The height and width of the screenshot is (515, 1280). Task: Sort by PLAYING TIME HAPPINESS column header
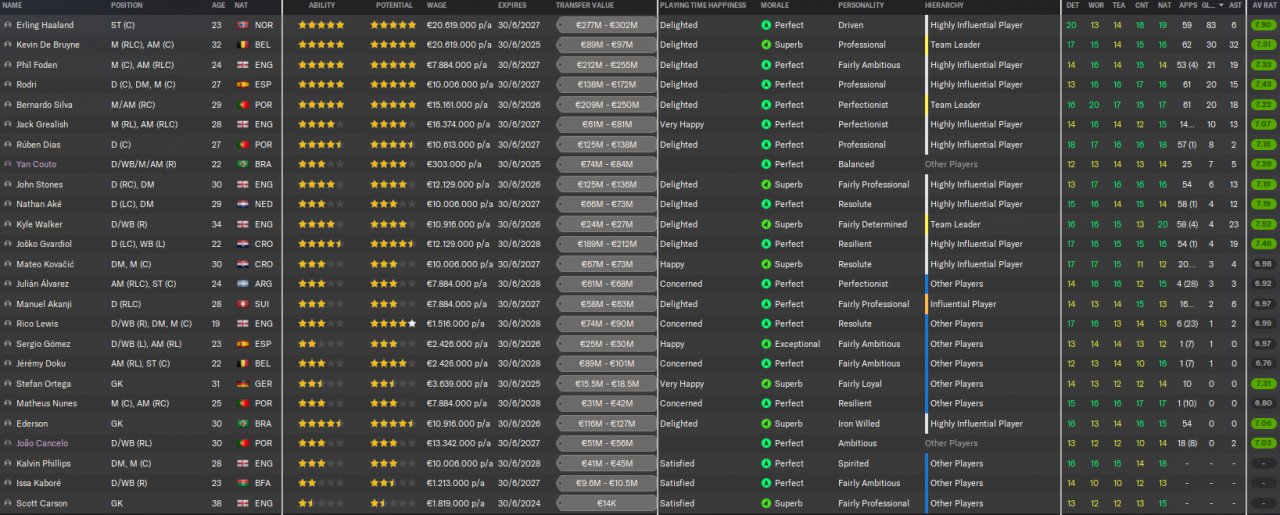point(703,6)
